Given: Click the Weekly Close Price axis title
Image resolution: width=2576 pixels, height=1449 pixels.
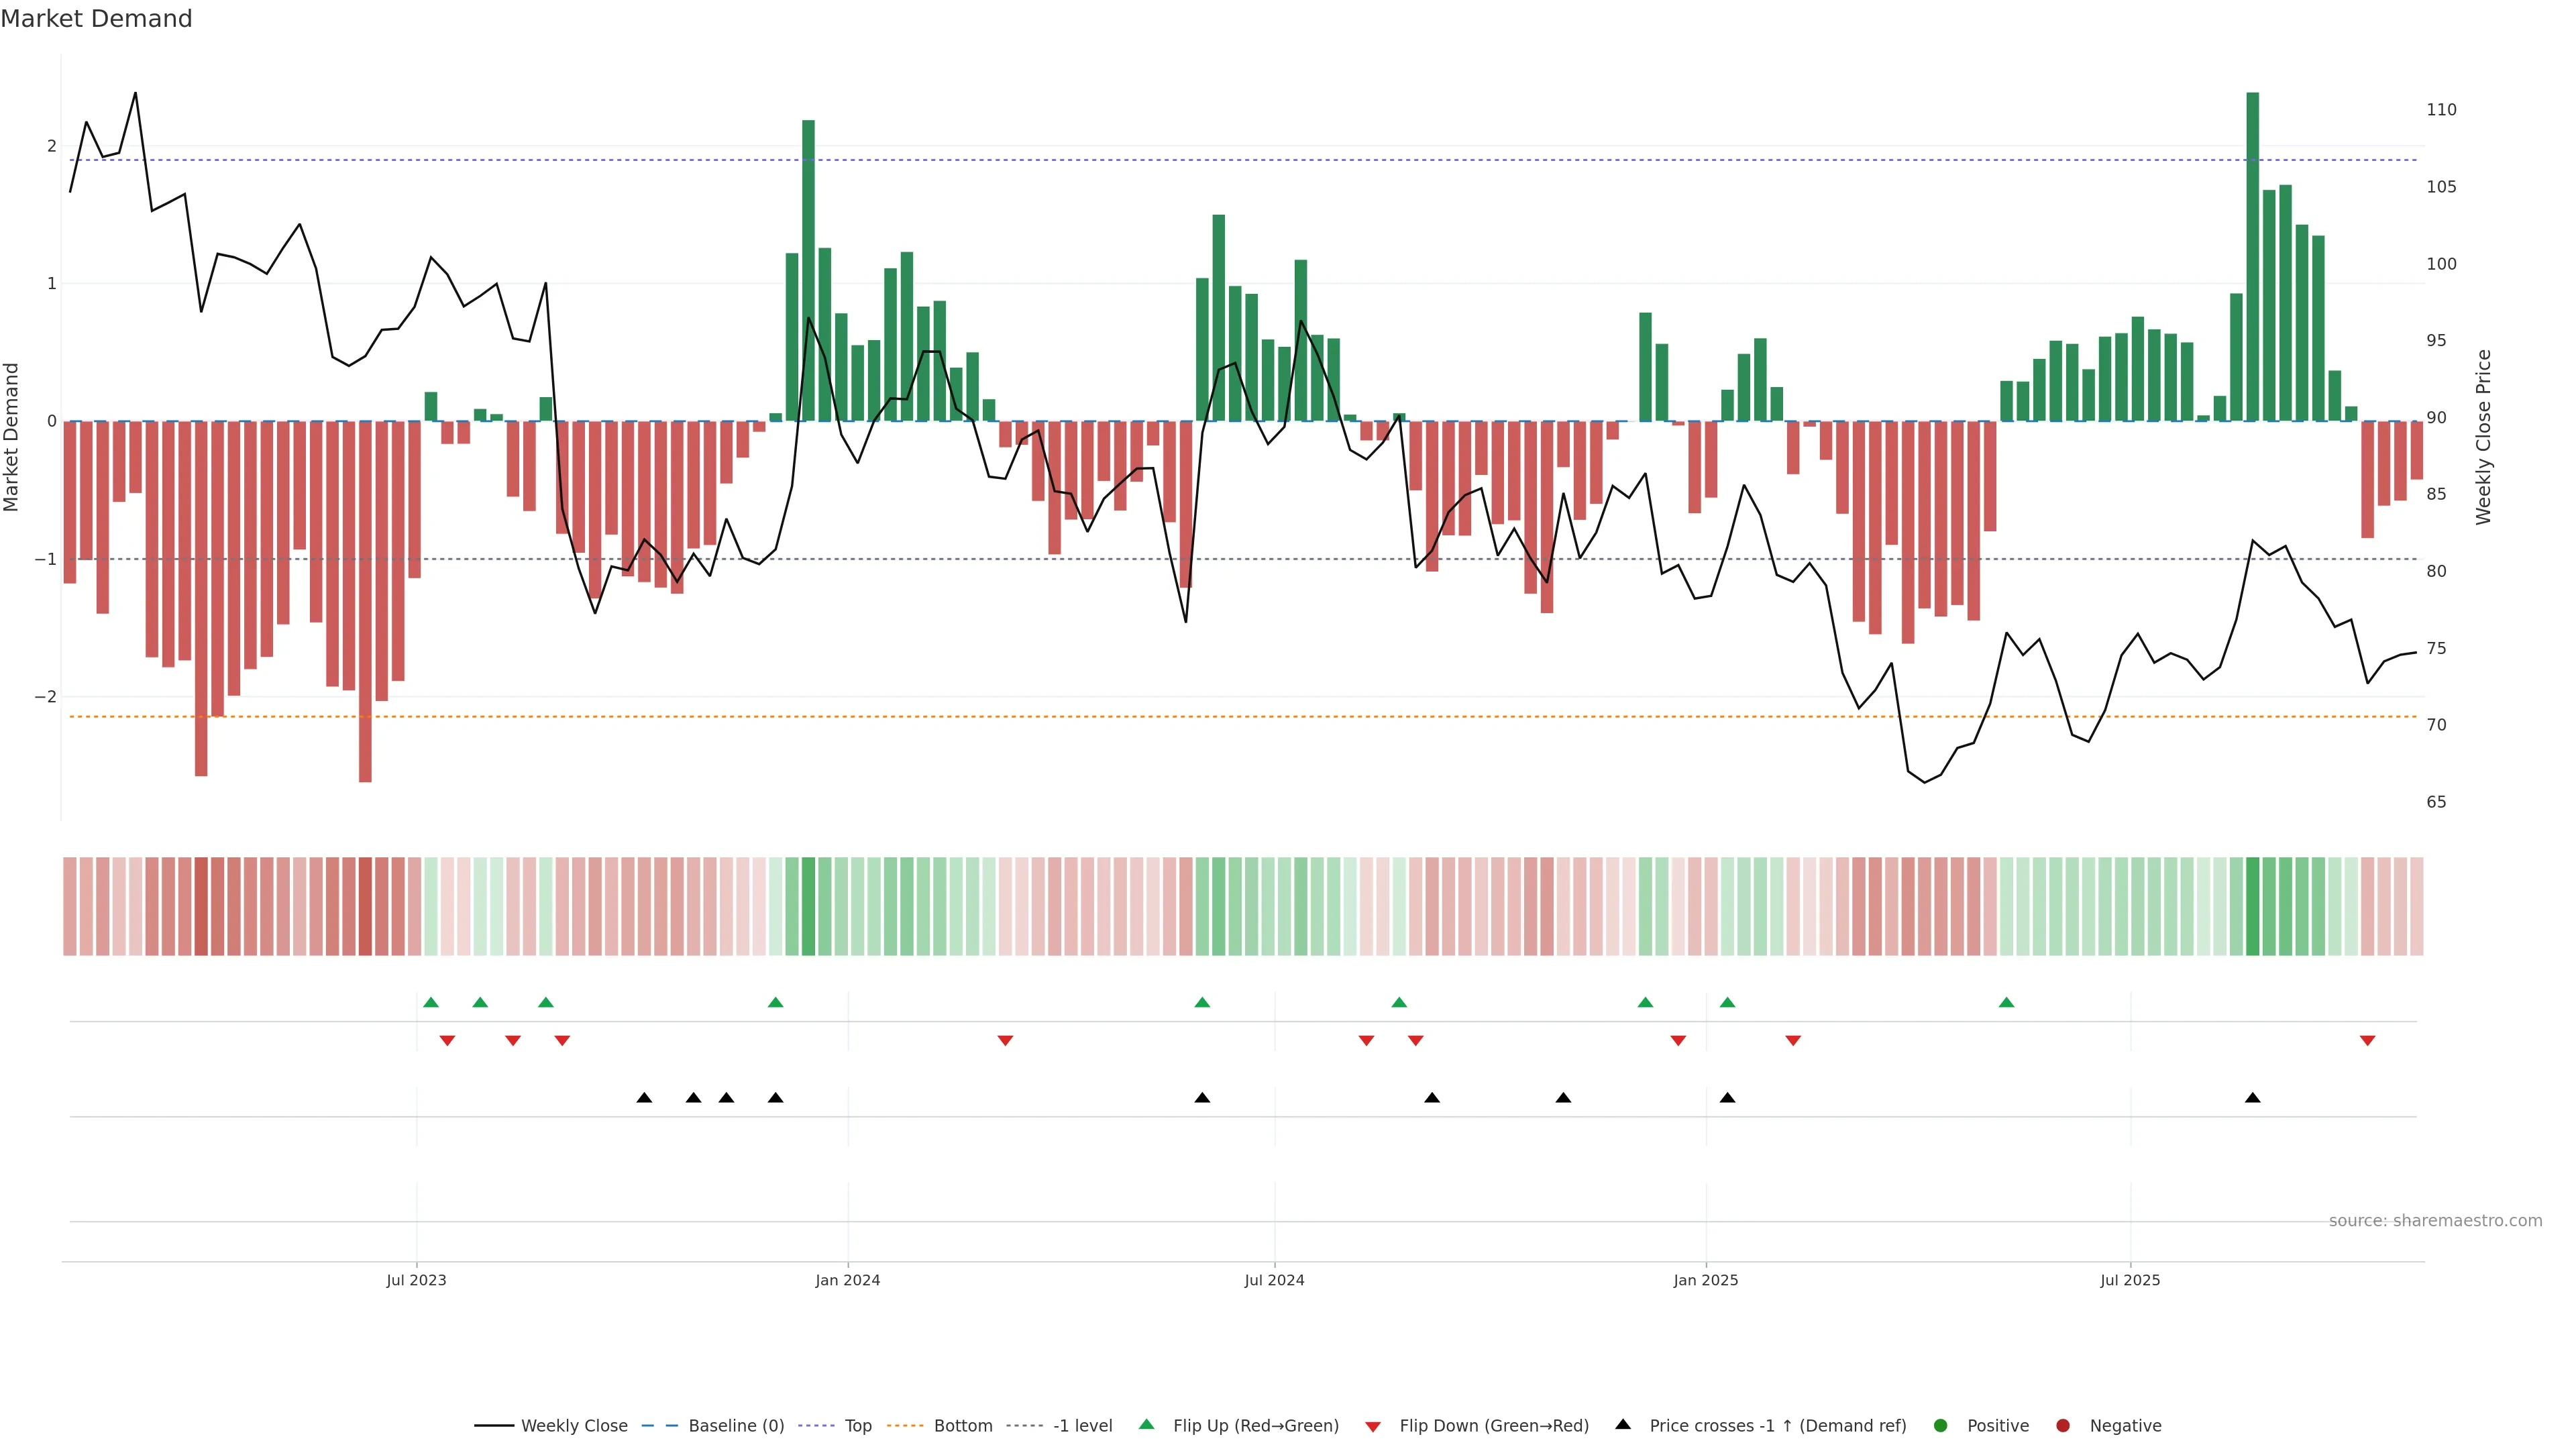Looking at the screenshot, I should pos(2484,437).
